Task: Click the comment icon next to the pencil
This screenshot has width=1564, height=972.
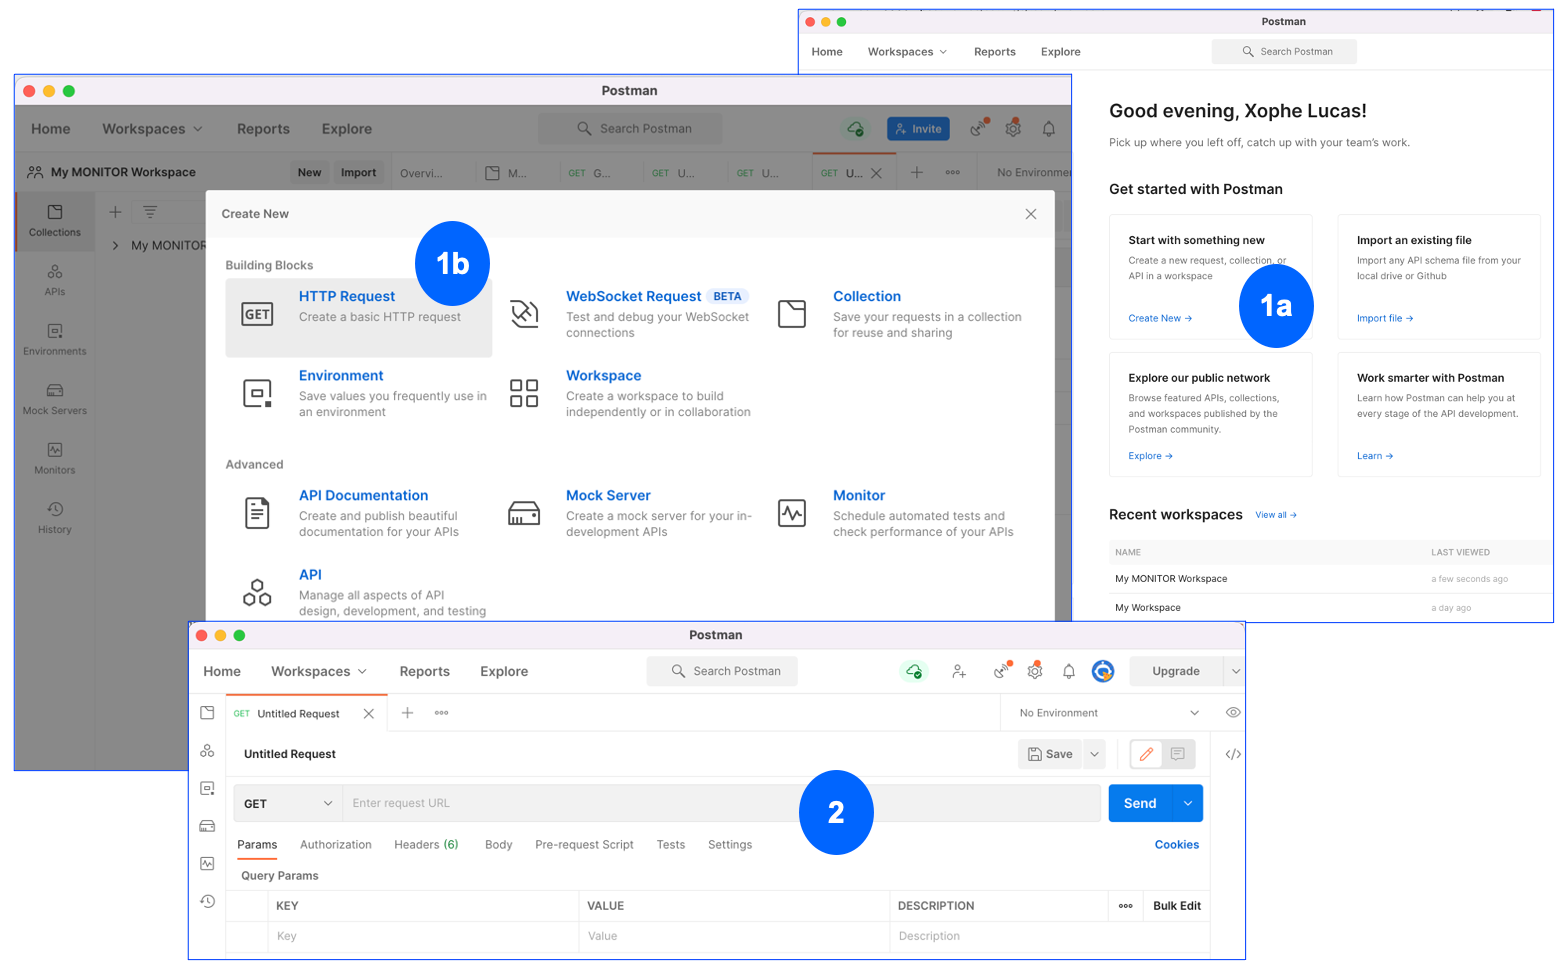Action: (x=1178, y=754)
